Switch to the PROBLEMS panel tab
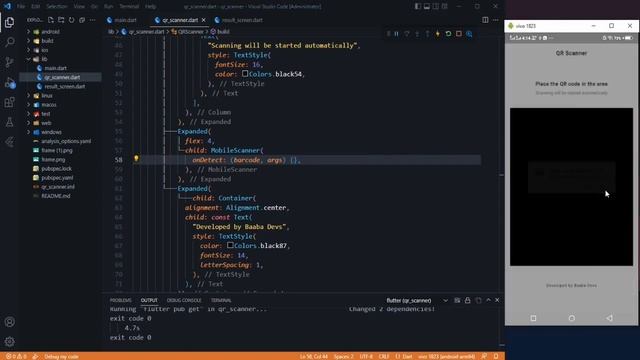Image resolution: width=640 pixels, height=360 pixels. click(121, 300)
